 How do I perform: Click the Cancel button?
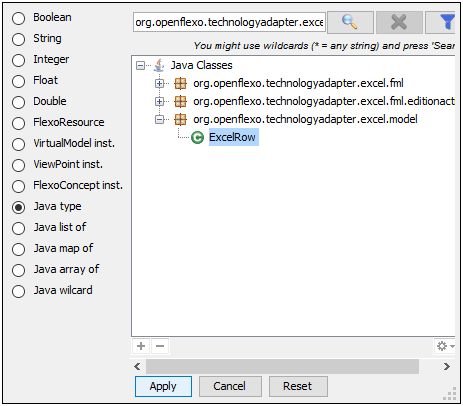point(230,386)
